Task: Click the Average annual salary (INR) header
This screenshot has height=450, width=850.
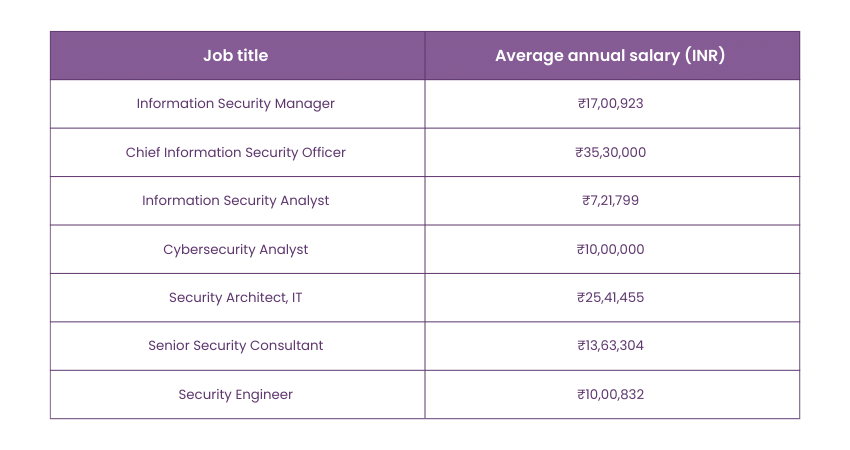Action: tap(610, 56)
